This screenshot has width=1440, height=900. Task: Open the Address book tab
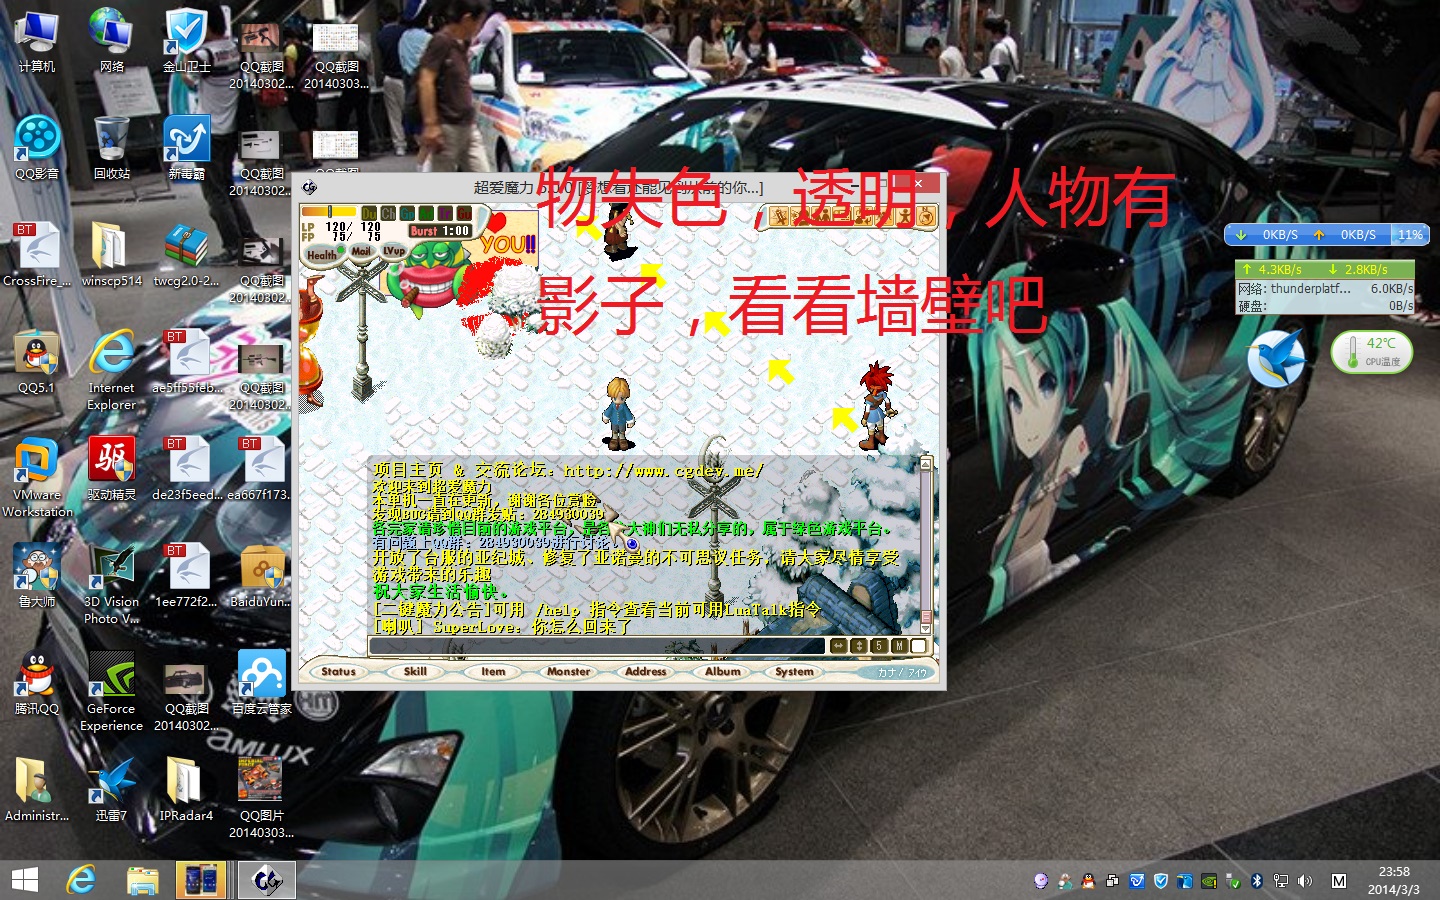(x=645, y=672)
